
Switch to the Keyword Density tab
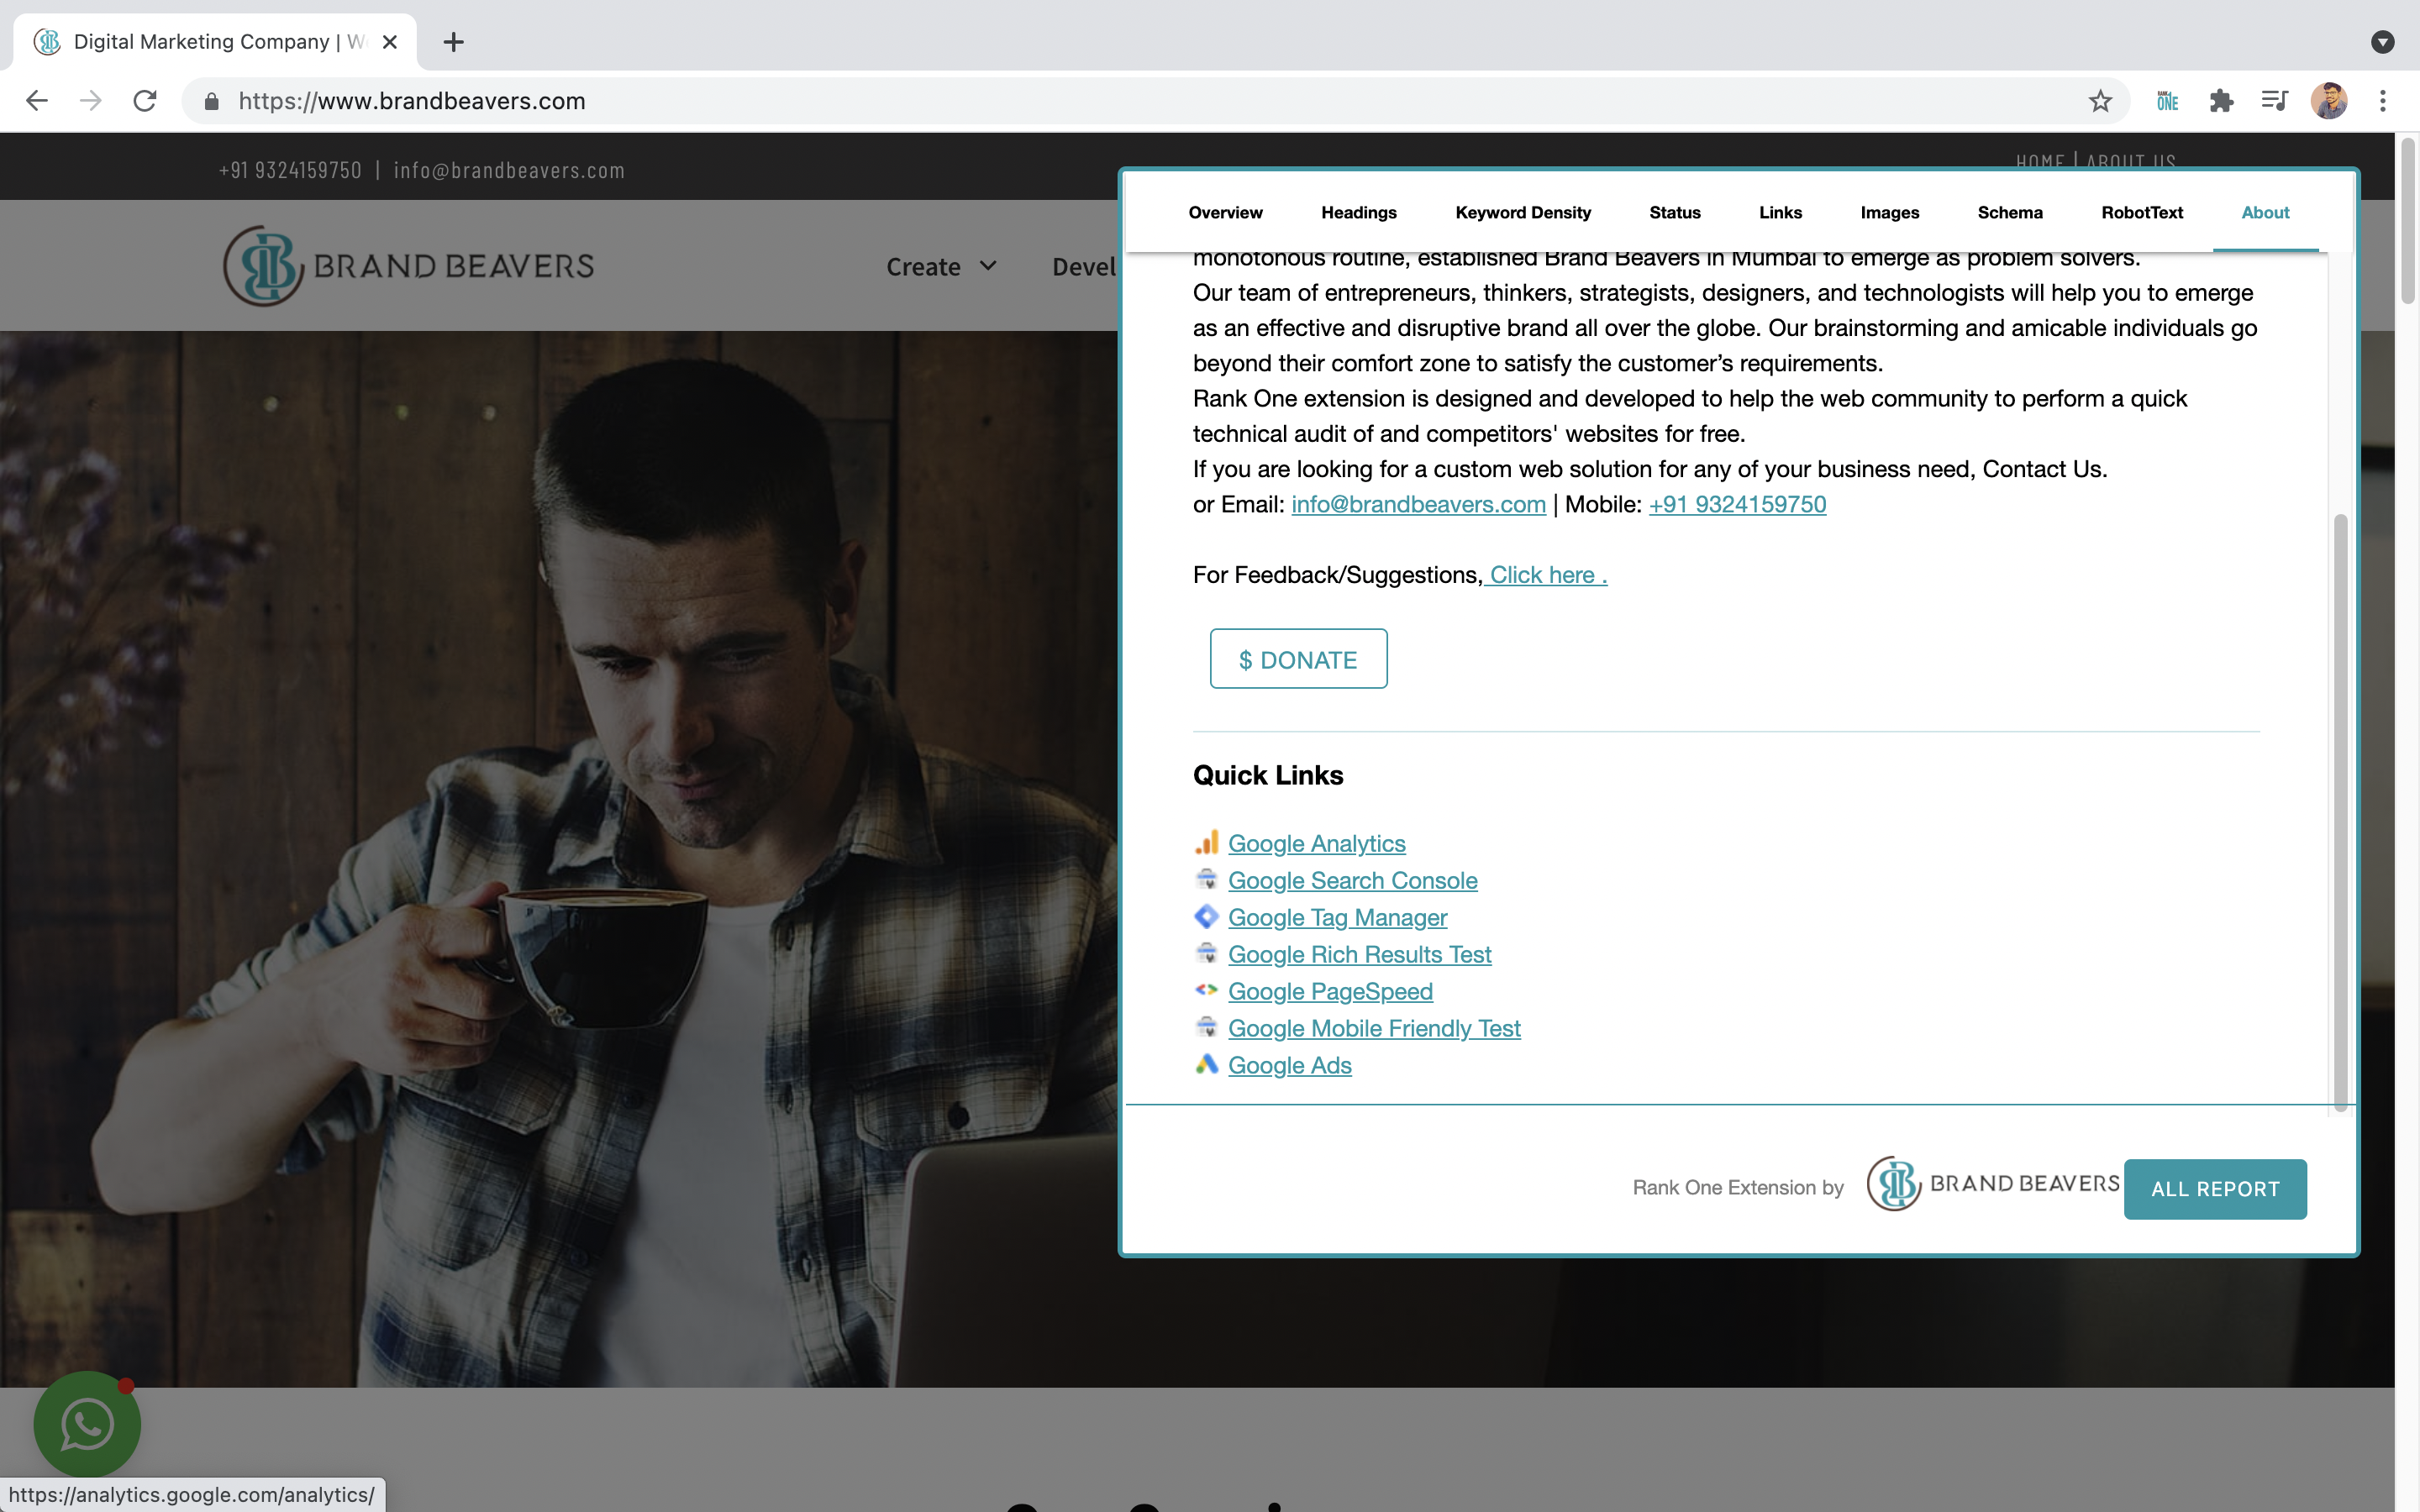(x=1522, y=212)
